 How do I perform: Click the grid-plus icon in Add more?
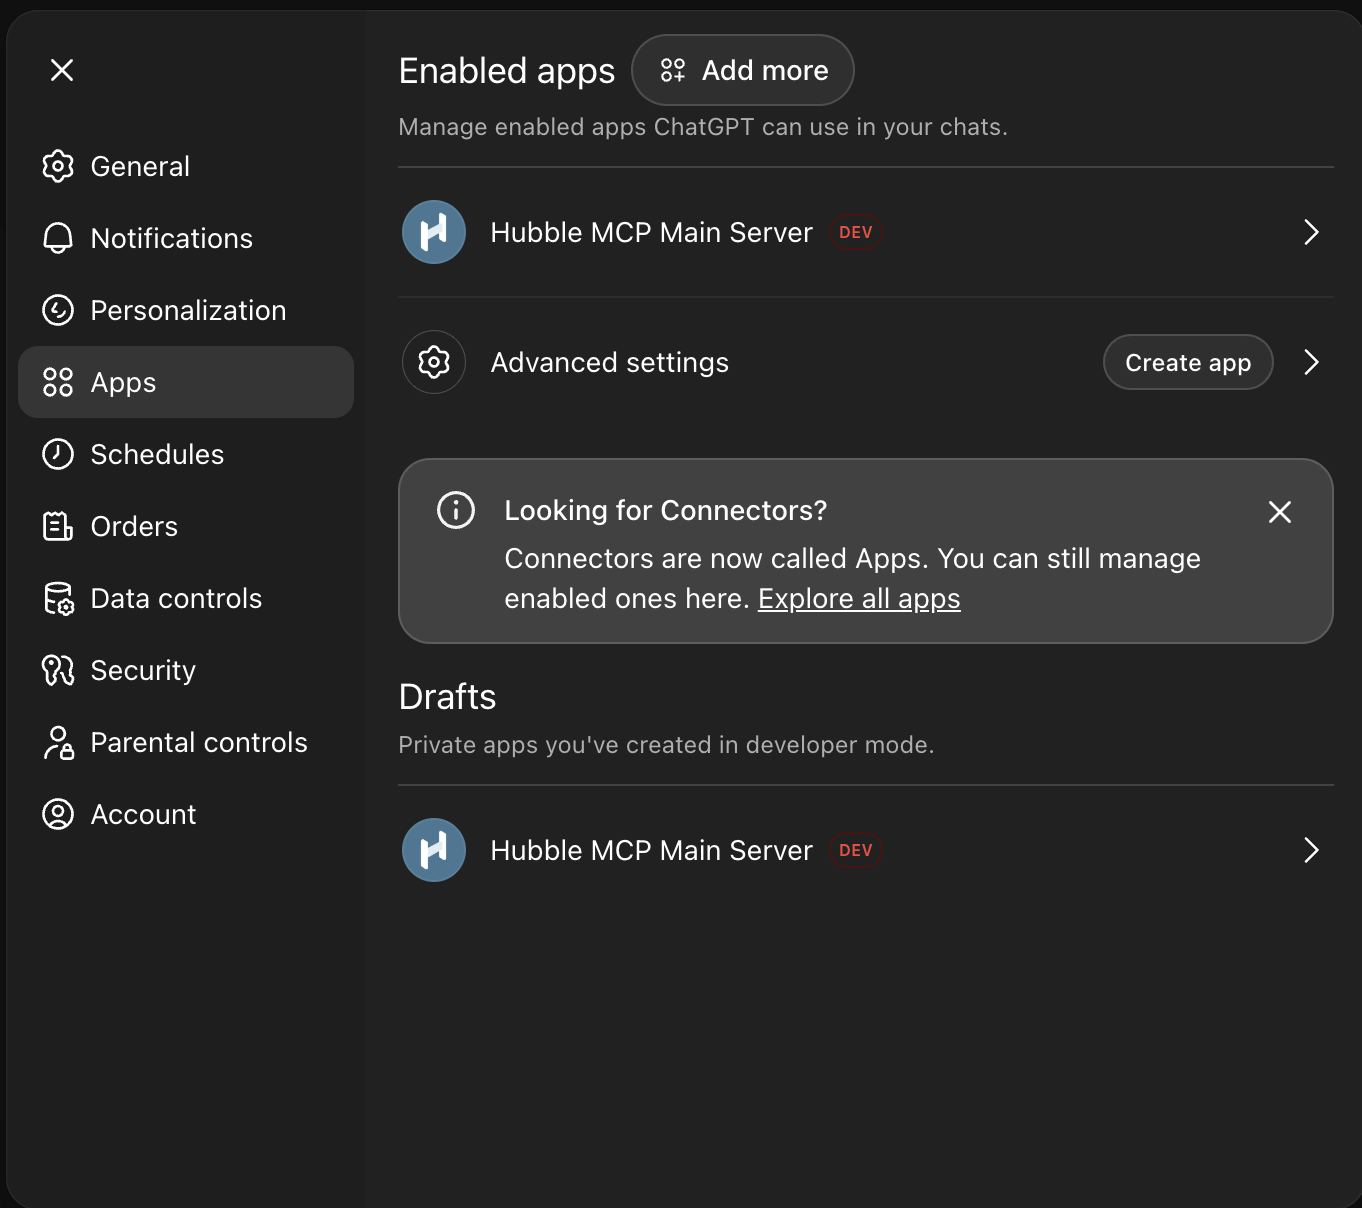click(x=673, y=70)
